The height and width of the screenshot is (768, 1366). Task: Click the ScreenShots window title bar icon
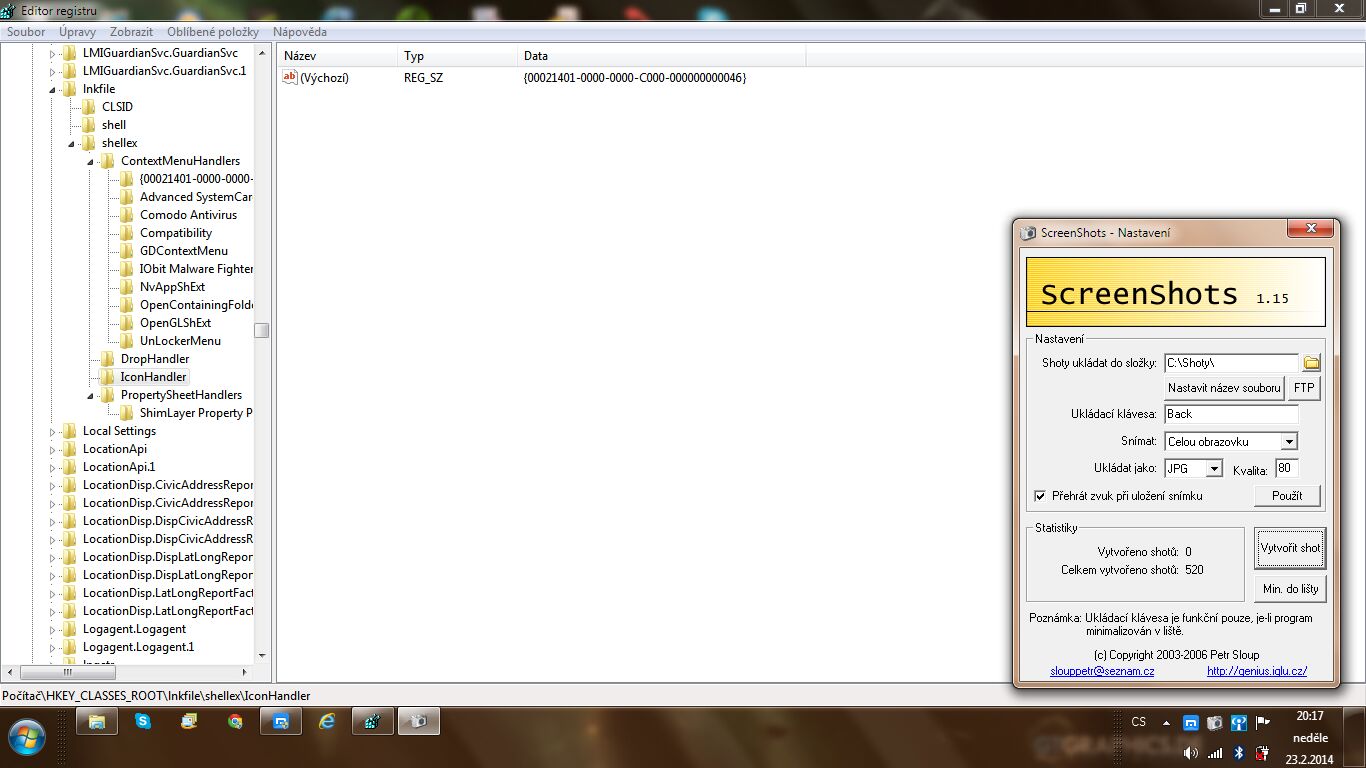[x=1028, y=233]
